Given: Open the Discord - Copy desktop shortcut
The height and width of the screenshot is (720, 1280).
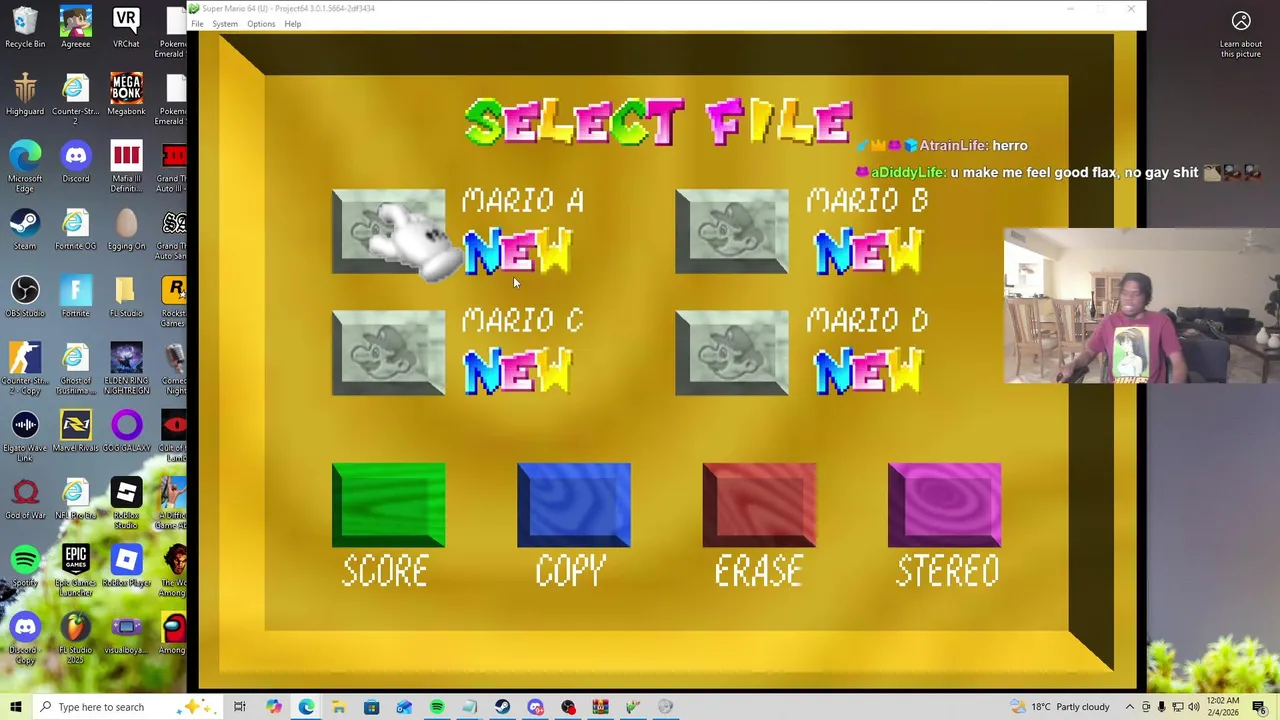Looking at the screenshot, I should click(25, 637).
